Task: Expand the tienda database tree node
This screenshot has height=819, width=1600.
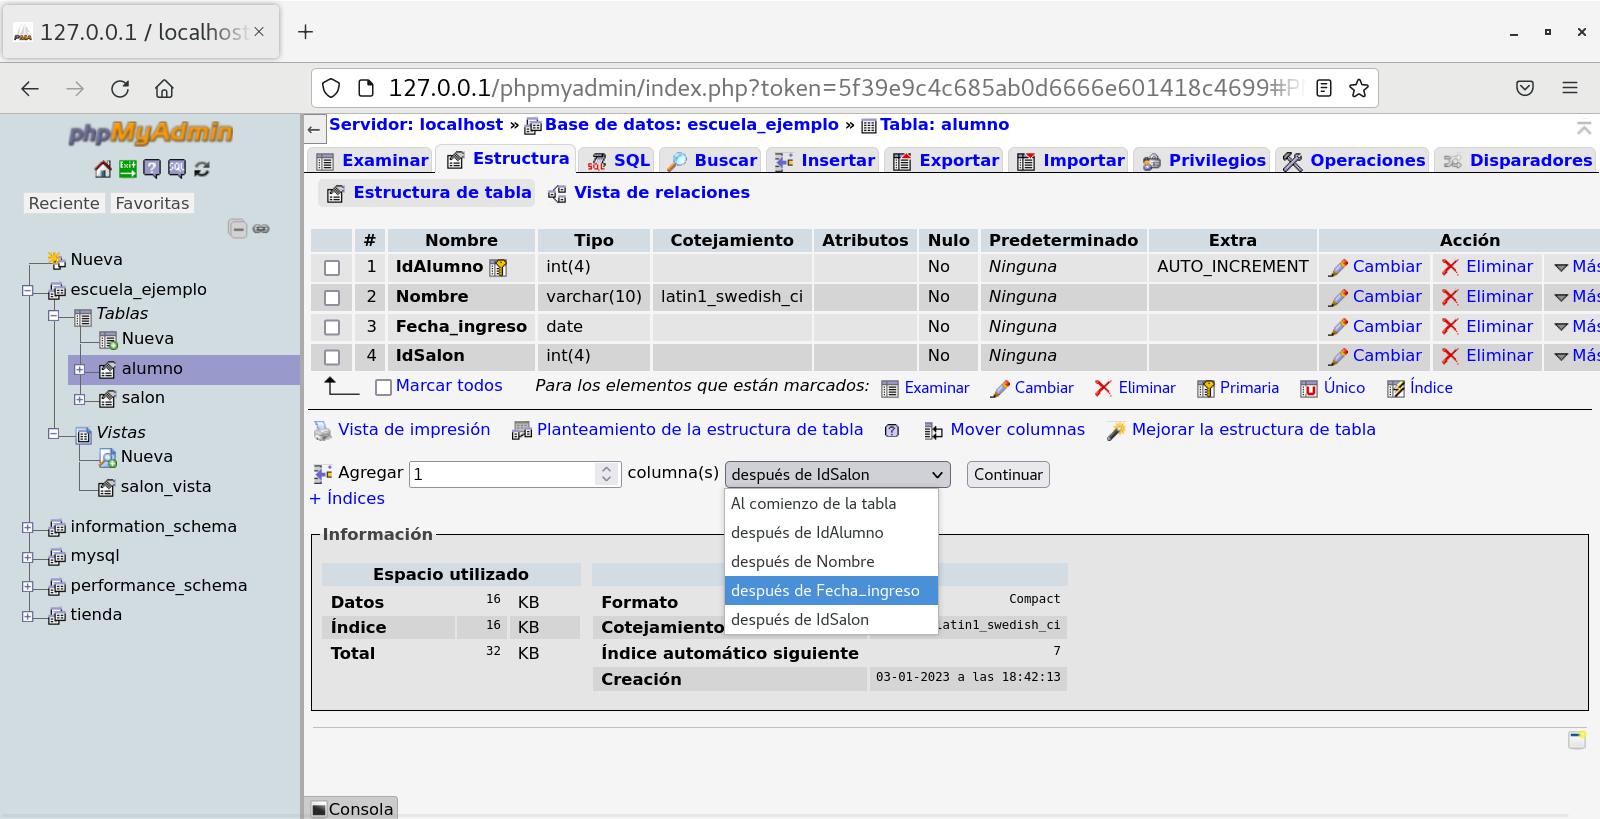Action: [x=28, y=616]
